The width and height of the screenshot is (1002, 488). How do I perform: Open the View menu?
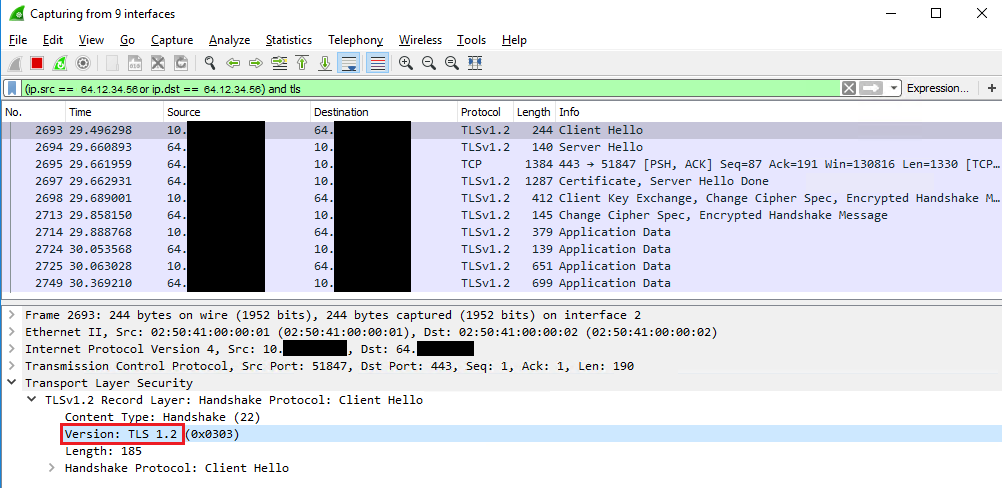(x=91, y=40)
